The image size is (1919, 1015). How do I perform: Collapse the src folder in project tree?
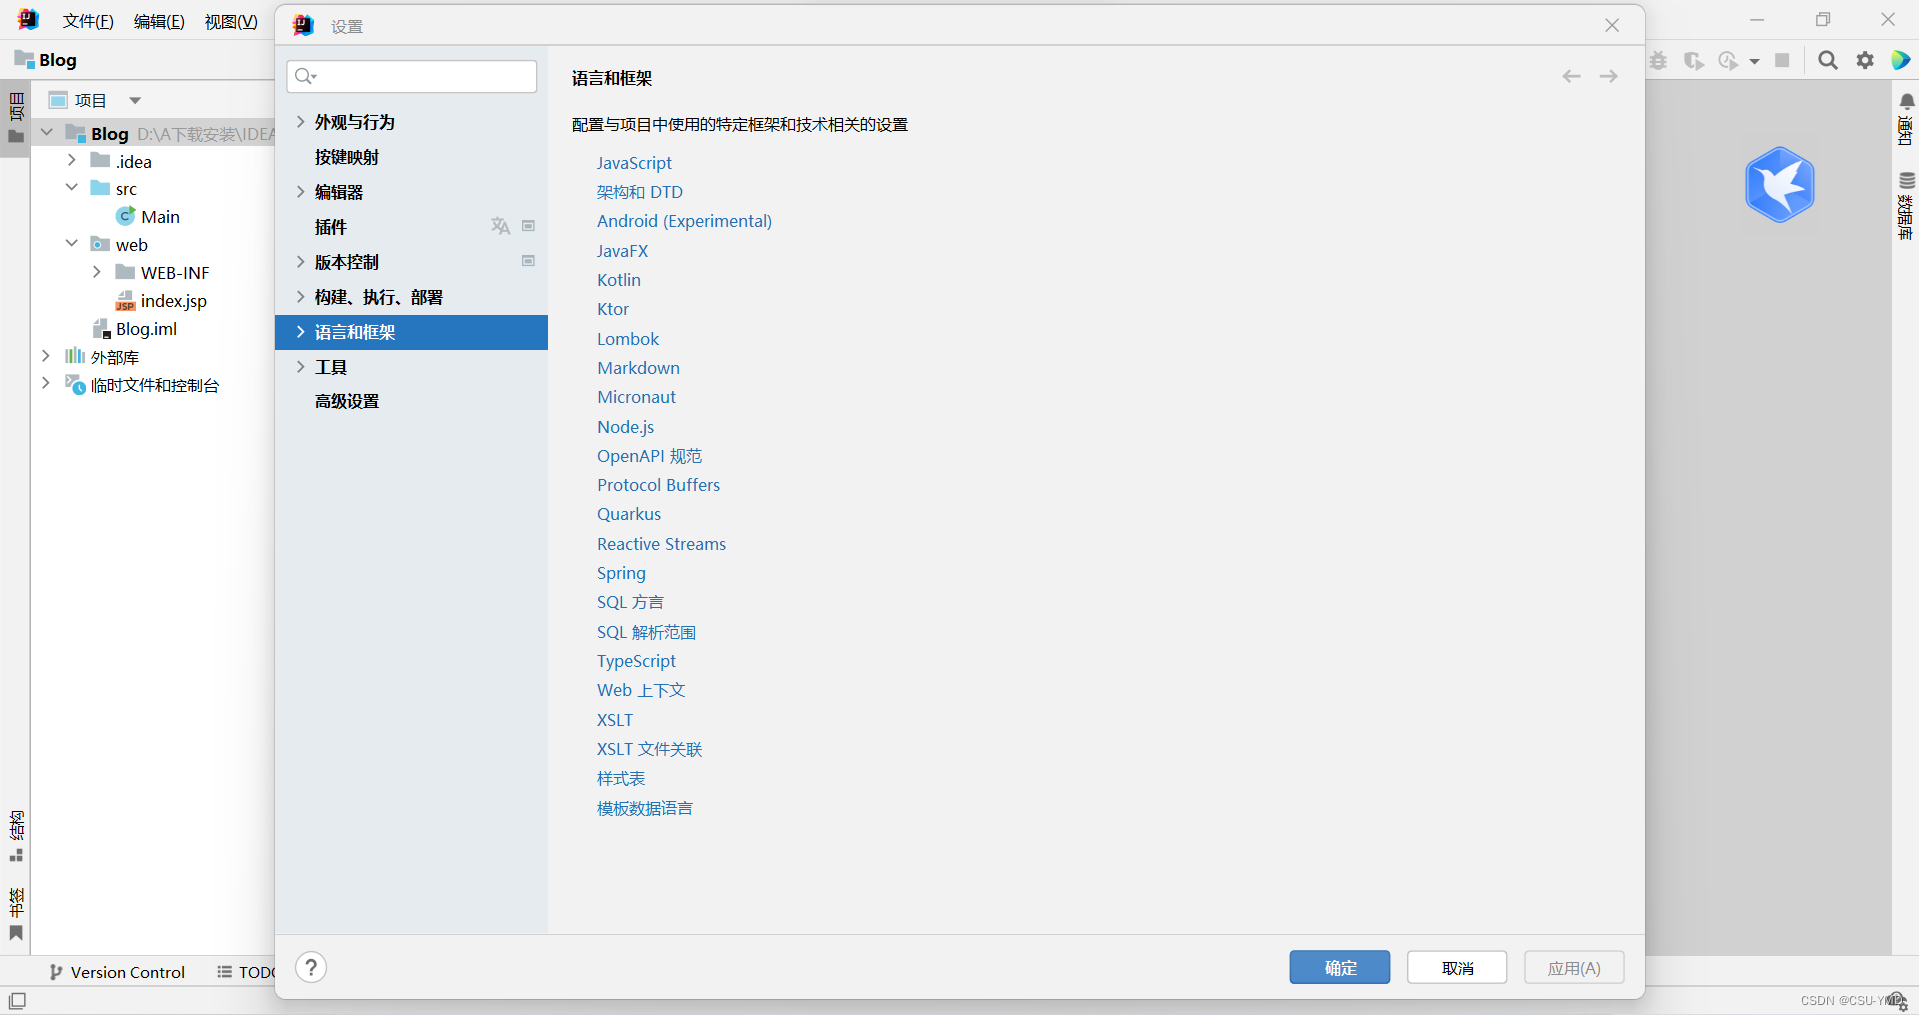click(72, 187)
